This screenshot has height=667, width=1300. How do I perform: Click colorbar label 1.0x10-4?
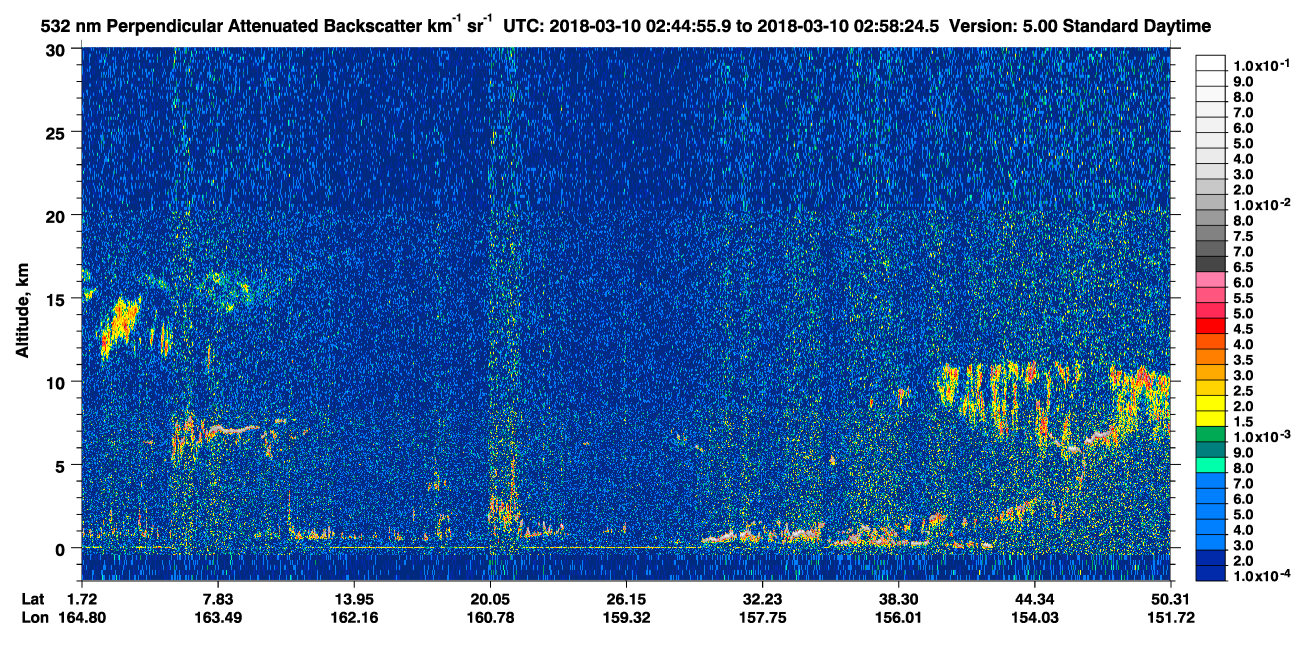click(x=1261, y=576)
